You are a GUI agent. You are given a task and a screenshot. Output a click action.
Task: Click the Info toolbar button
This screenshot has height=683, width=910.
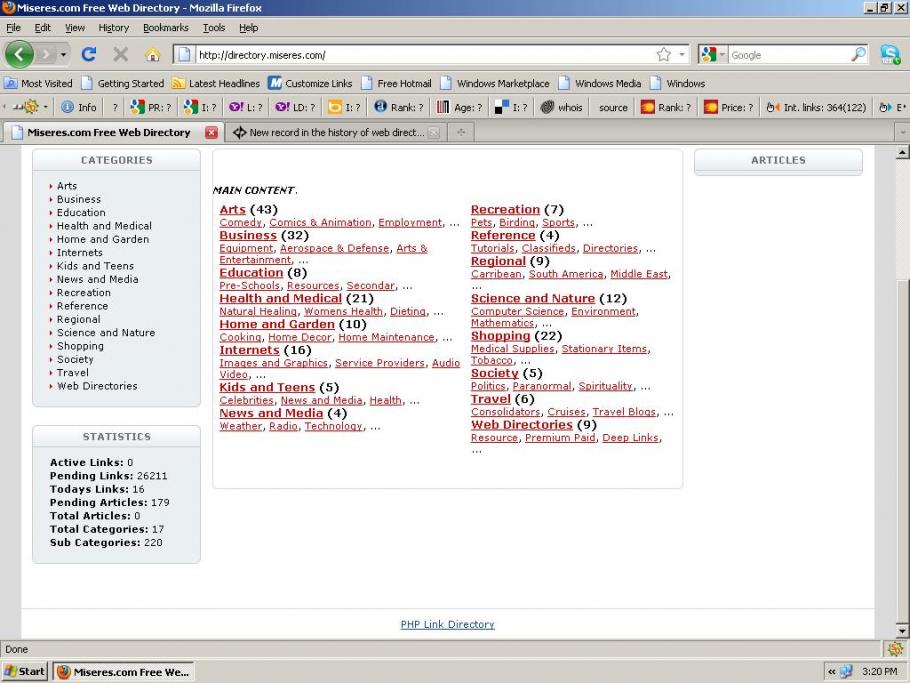pos(79,107)
